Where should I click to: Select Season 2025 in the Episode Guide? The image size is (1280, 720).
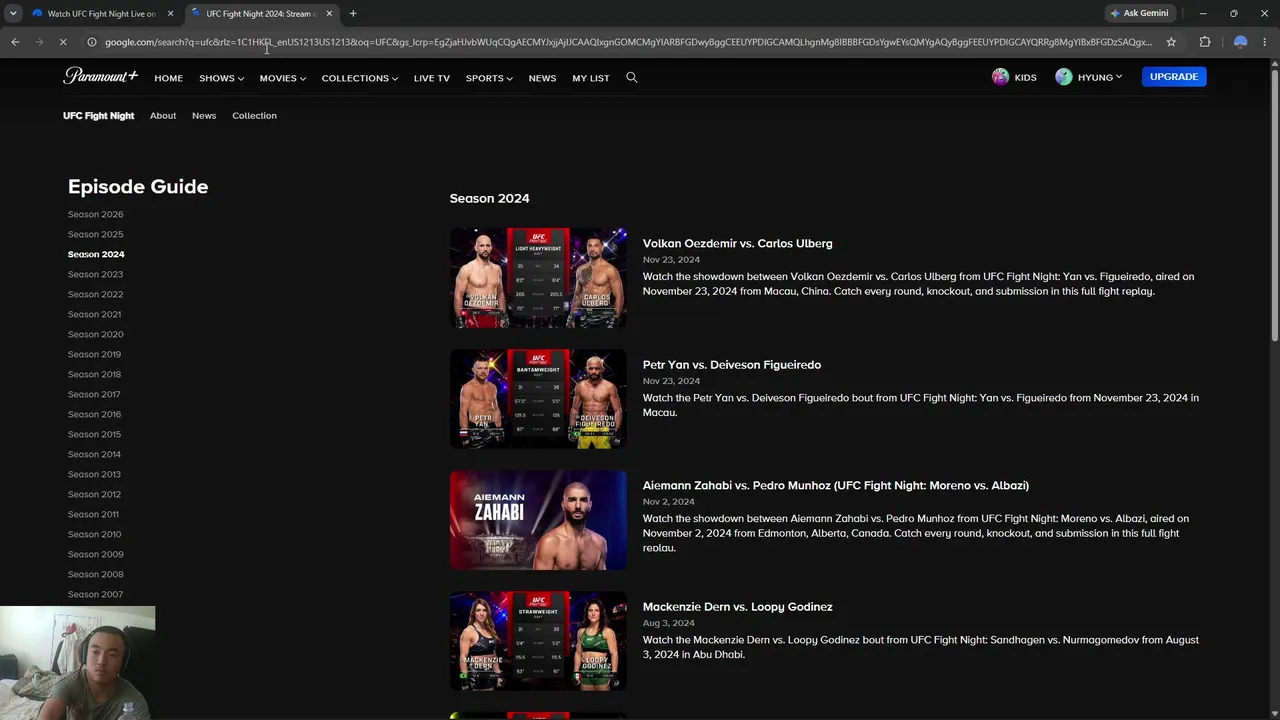point(96,234)
